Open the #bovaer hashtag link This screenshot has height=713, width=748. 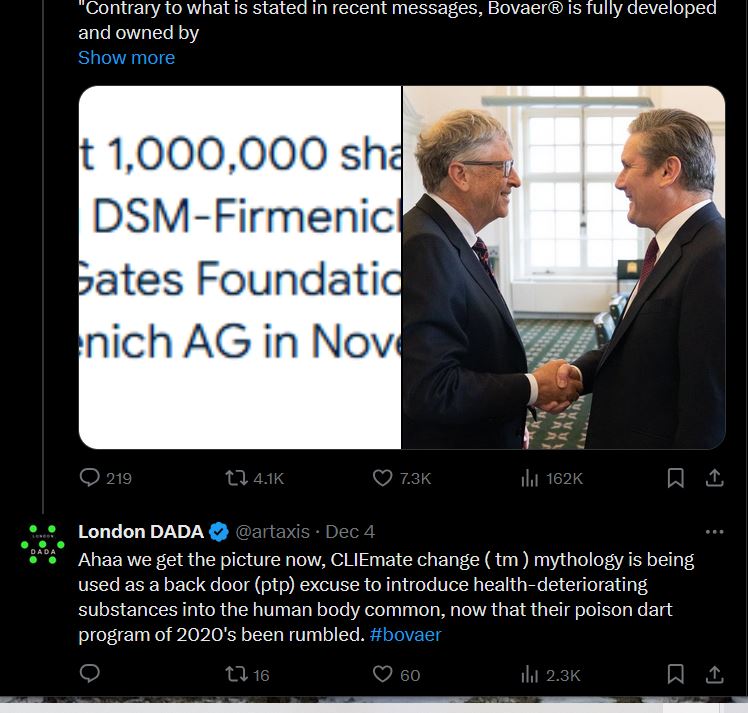[405, 634]
